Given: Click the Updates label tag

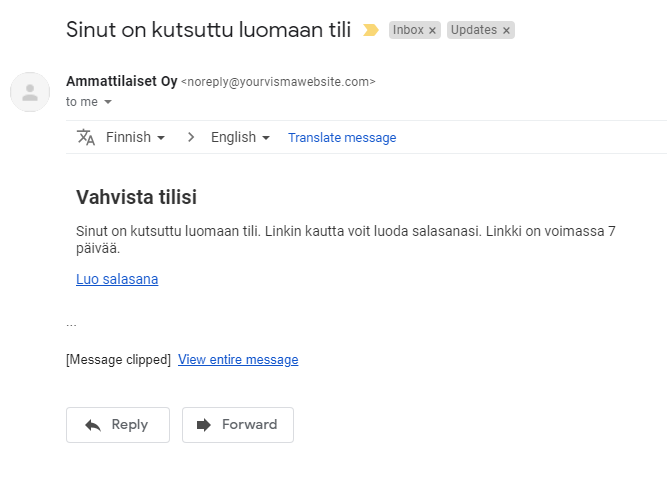Looking at the screenshot, I should (474, 30).
